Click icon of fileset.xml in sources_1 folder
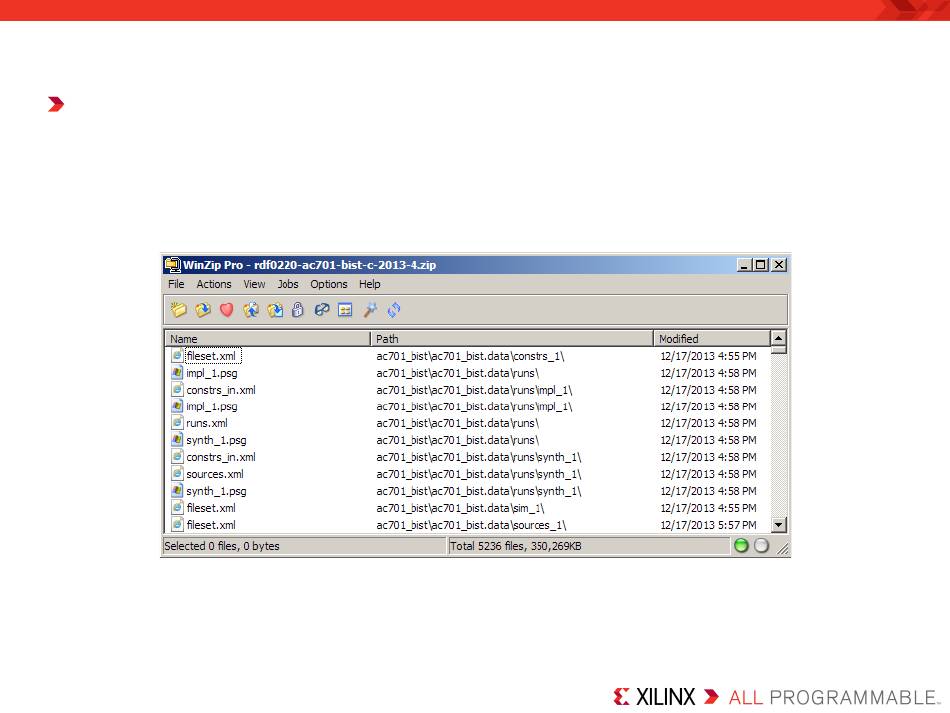This screenshot has width=950, height=713. tap(177, 525)
